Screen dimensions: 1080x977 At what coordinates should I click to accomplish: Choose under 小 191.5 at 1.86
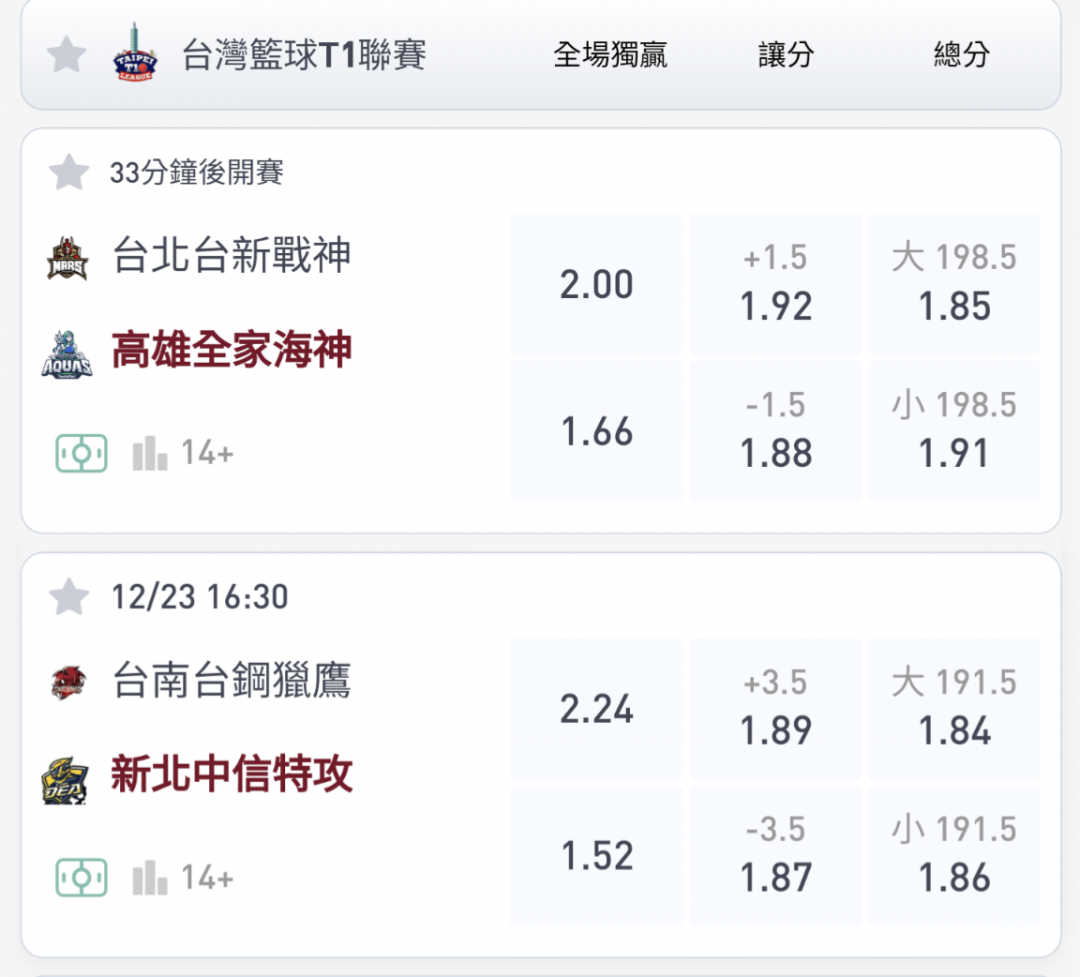click(955, 856)
